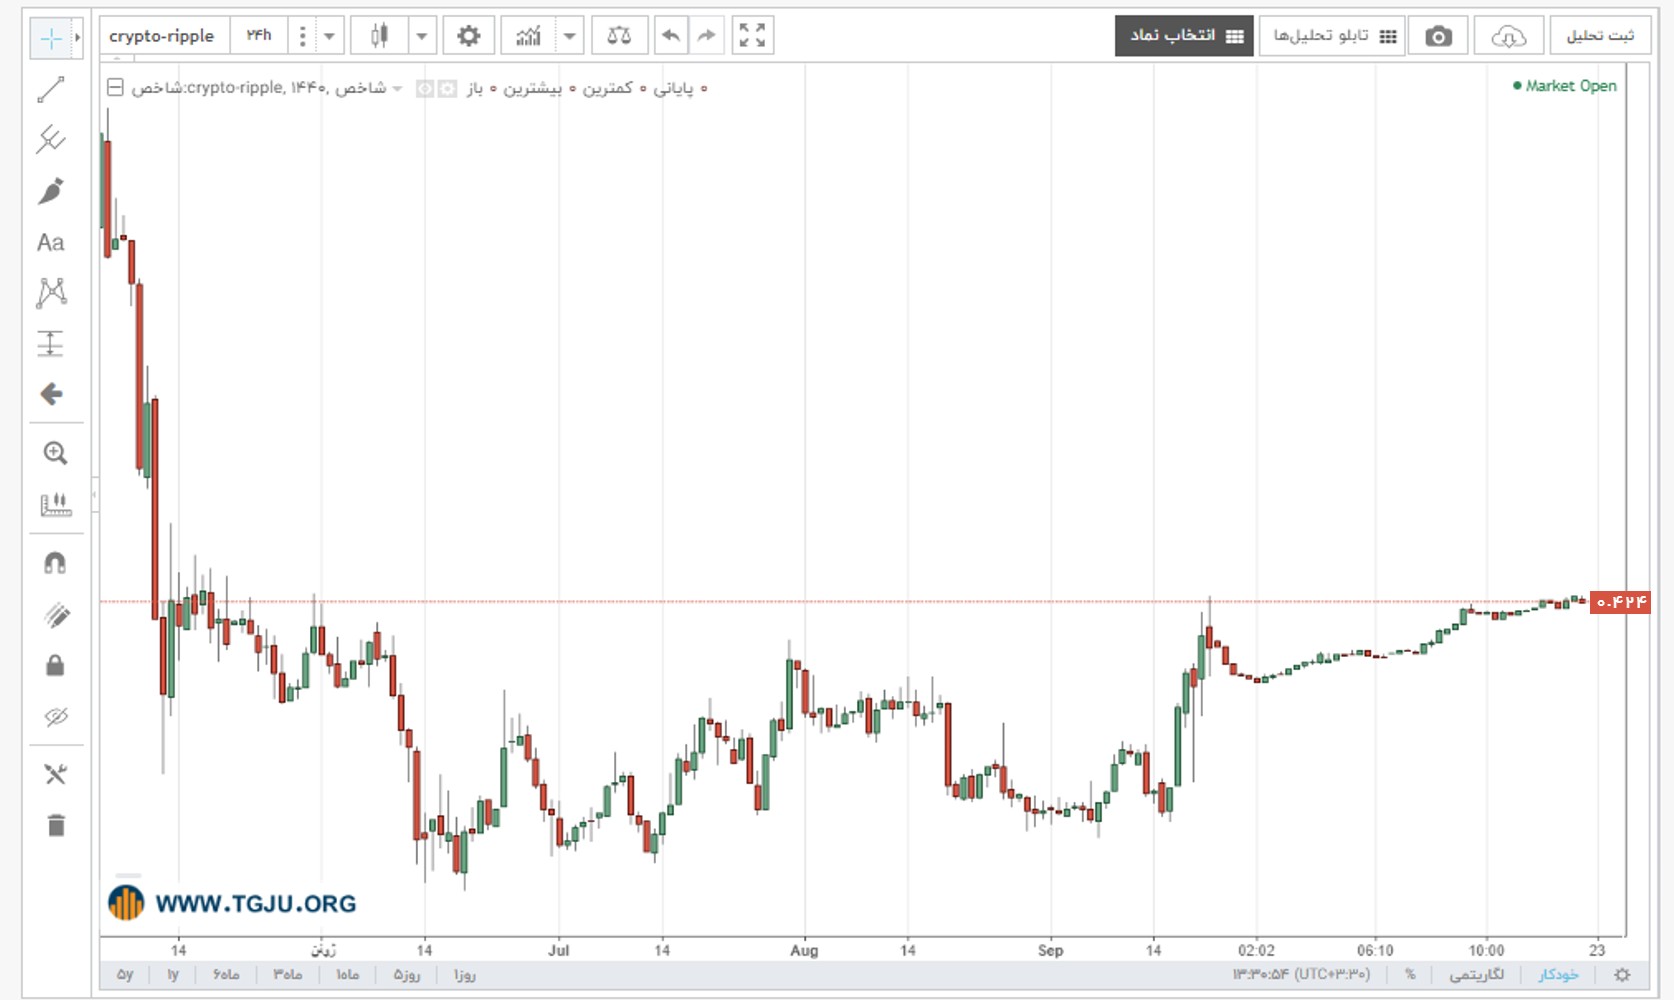
Task: Toggle lock all drawing tools
Action: [x=55, y=665]
